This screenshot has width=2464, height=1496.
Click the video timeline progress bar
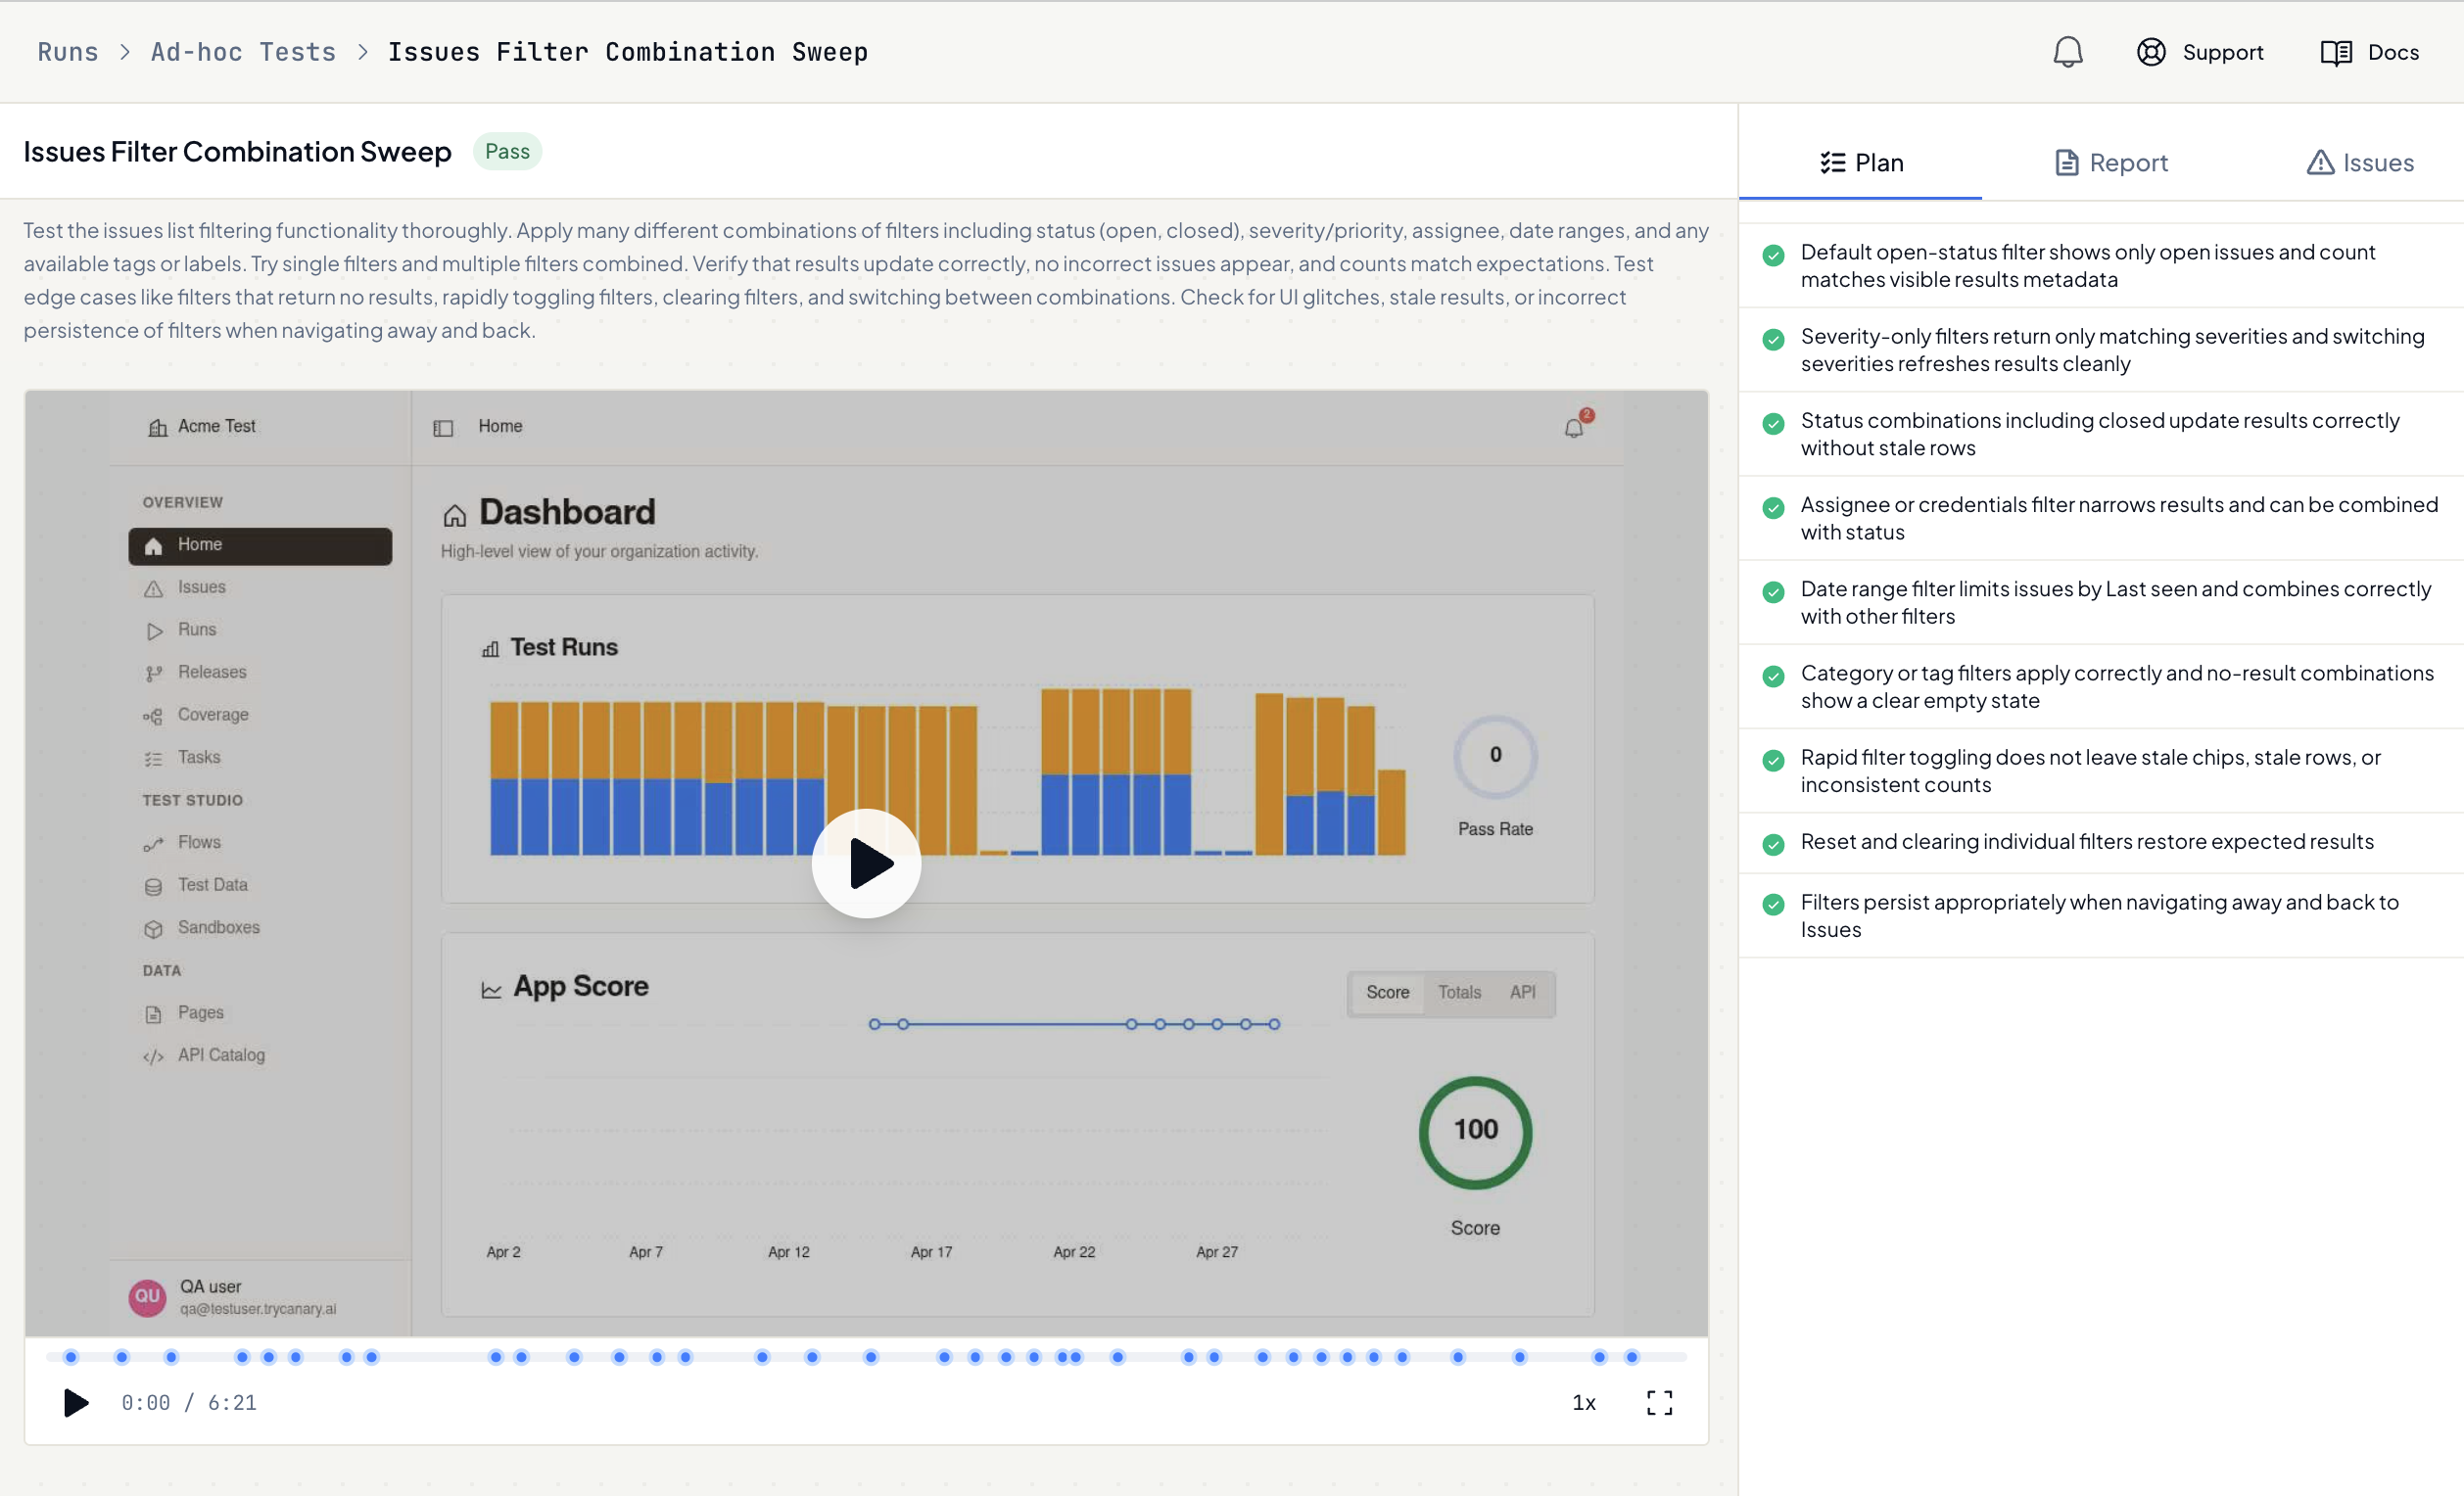pyautogui.click(x=866, y=1357)
